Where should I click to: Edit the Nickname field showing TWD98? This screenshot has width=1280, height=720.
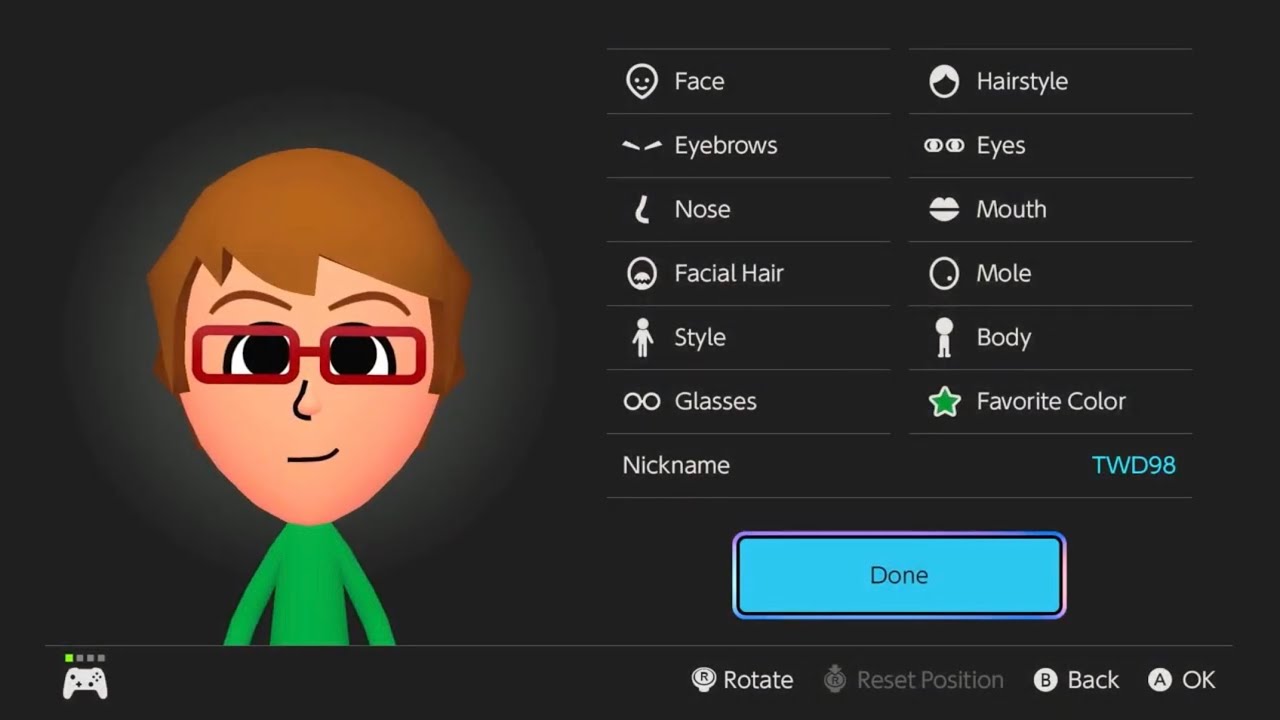coord(899,465)
